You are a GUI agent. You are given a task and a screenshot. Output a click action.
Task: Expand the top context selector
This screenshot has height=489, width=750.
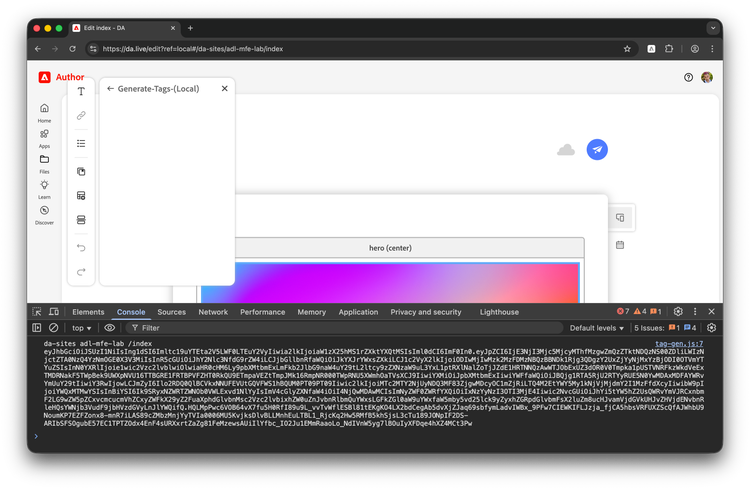[82, 328]
